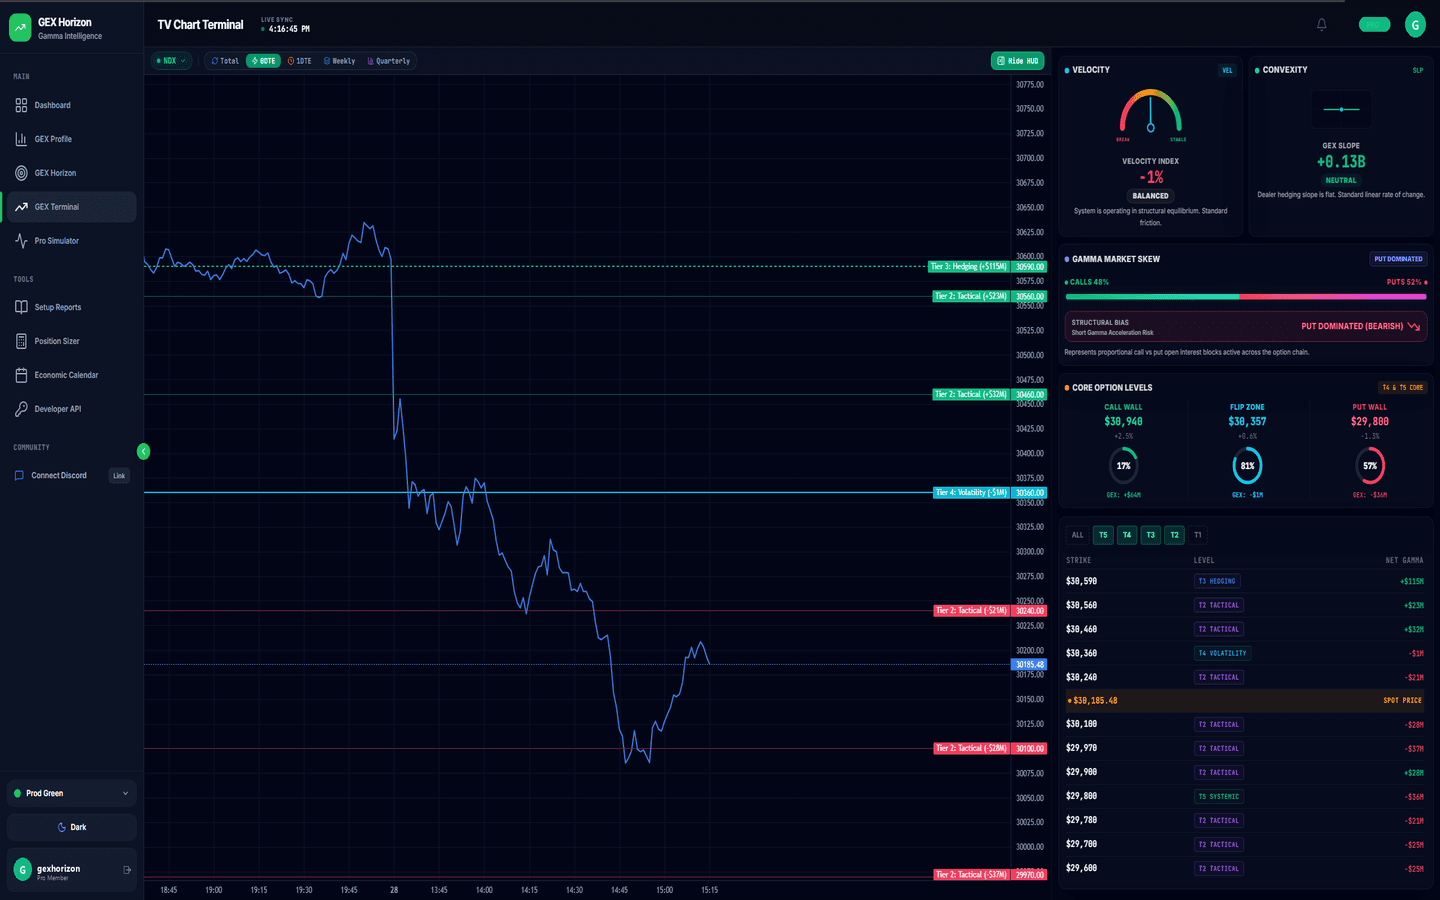Open GEX Profile via its bar-chart icon
Screen dimensions: 1440x900
(21, 139)
